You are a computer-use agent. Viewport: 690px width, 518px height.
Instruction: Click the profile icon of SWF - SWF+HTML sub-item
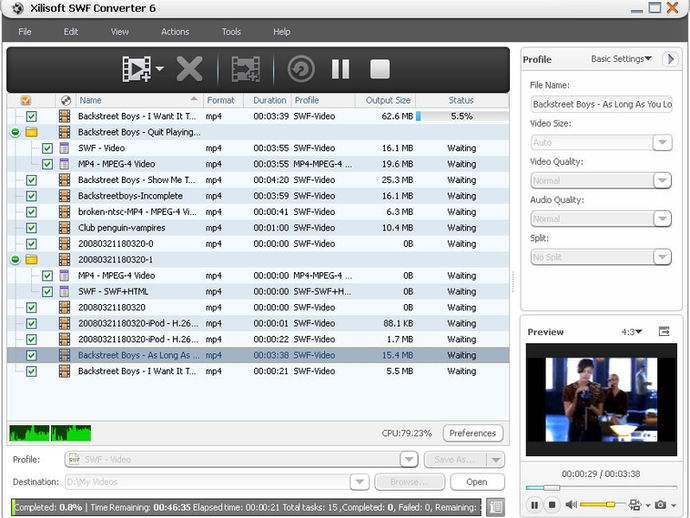(x=64, y=291)
